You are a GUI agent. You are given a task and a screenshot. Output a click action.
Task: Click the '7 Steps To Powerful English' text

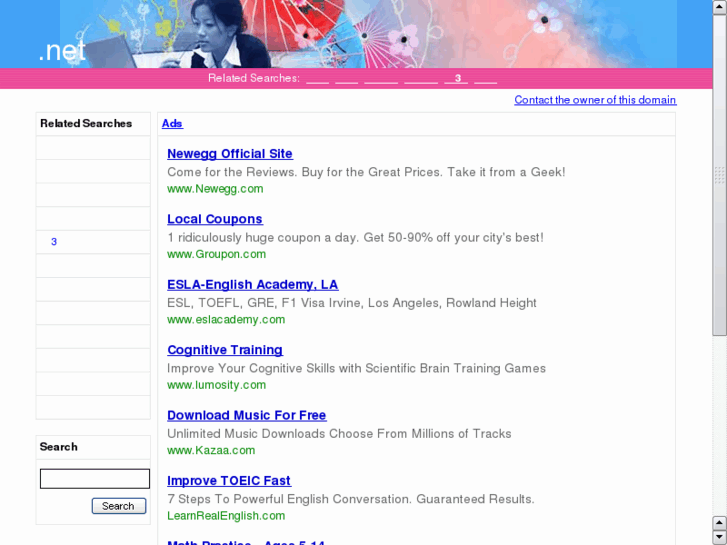[x=351, y=499]
